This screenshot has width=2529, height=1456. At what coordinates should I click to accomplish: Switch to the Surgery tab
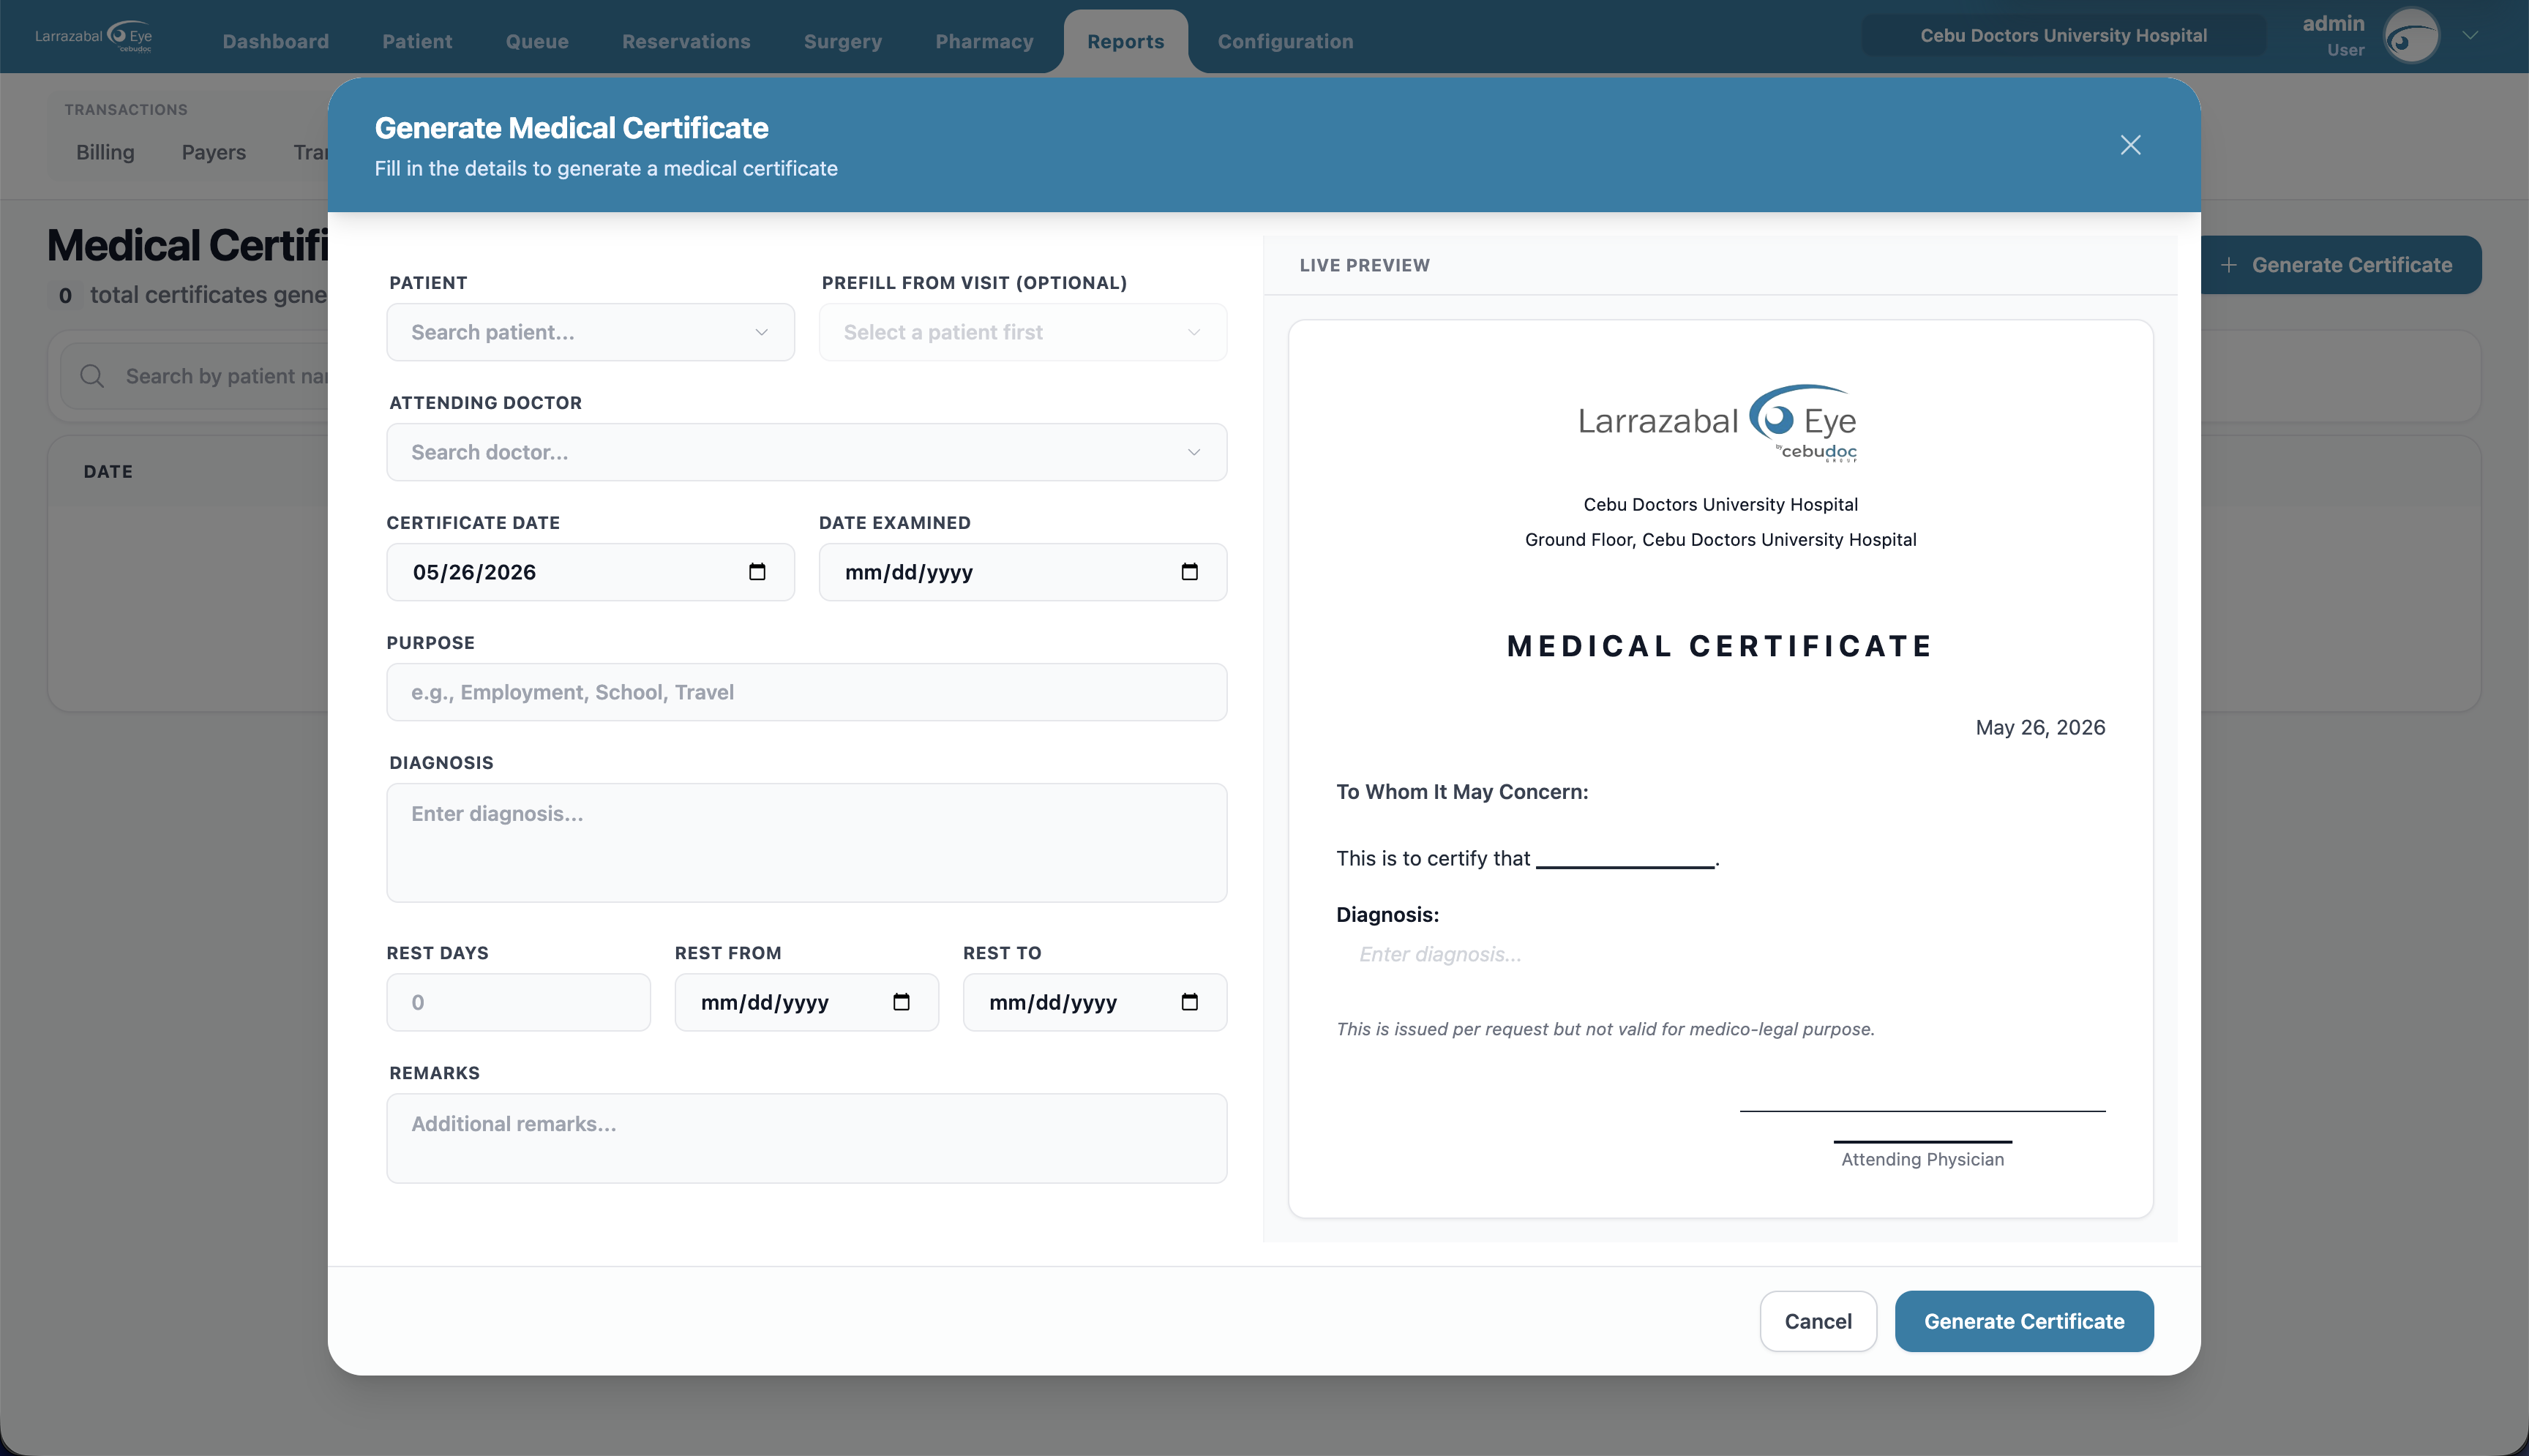tap(843, 41)
